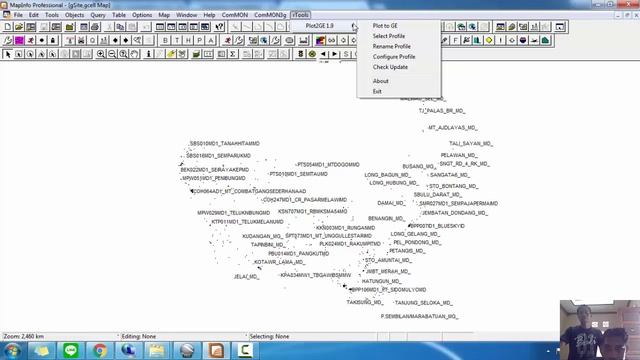Click the SBS010MD1_TANAHHITAMMD map label
The height and width of the screenshot is (360, 640).
click(224, 144)
